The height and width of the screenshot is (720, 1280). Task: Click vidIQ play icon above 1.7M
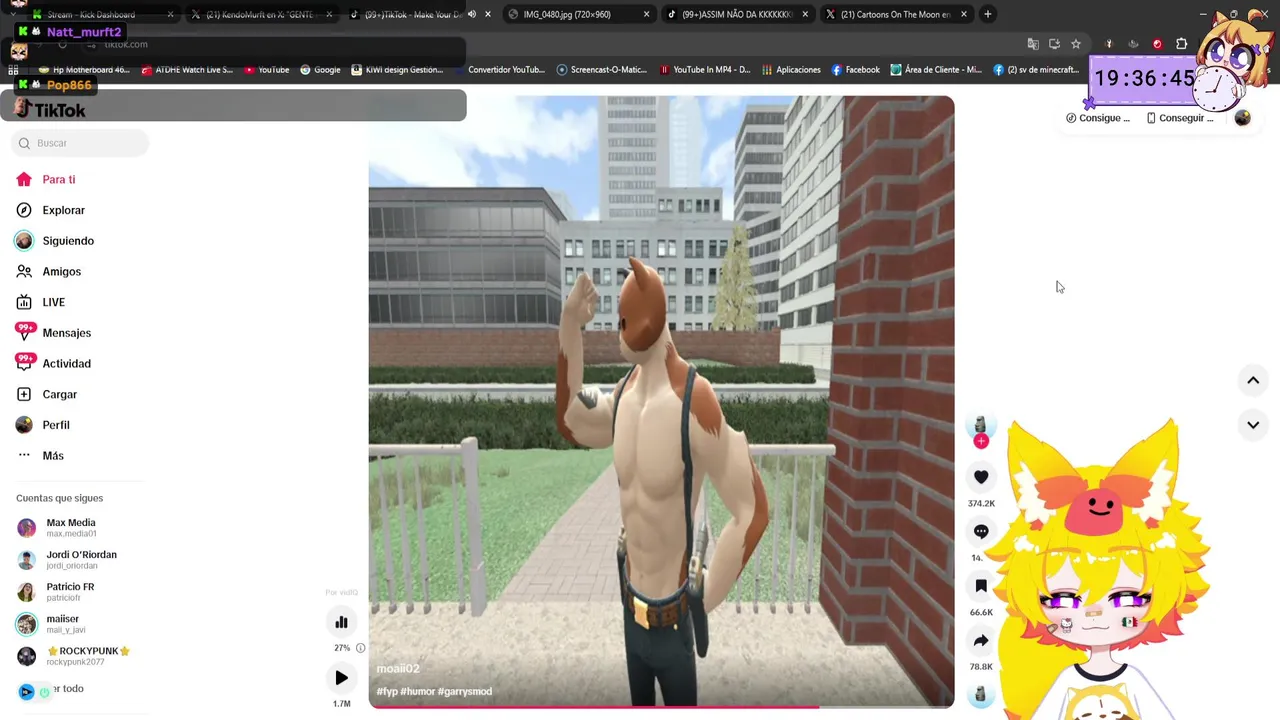coord(341,678)
